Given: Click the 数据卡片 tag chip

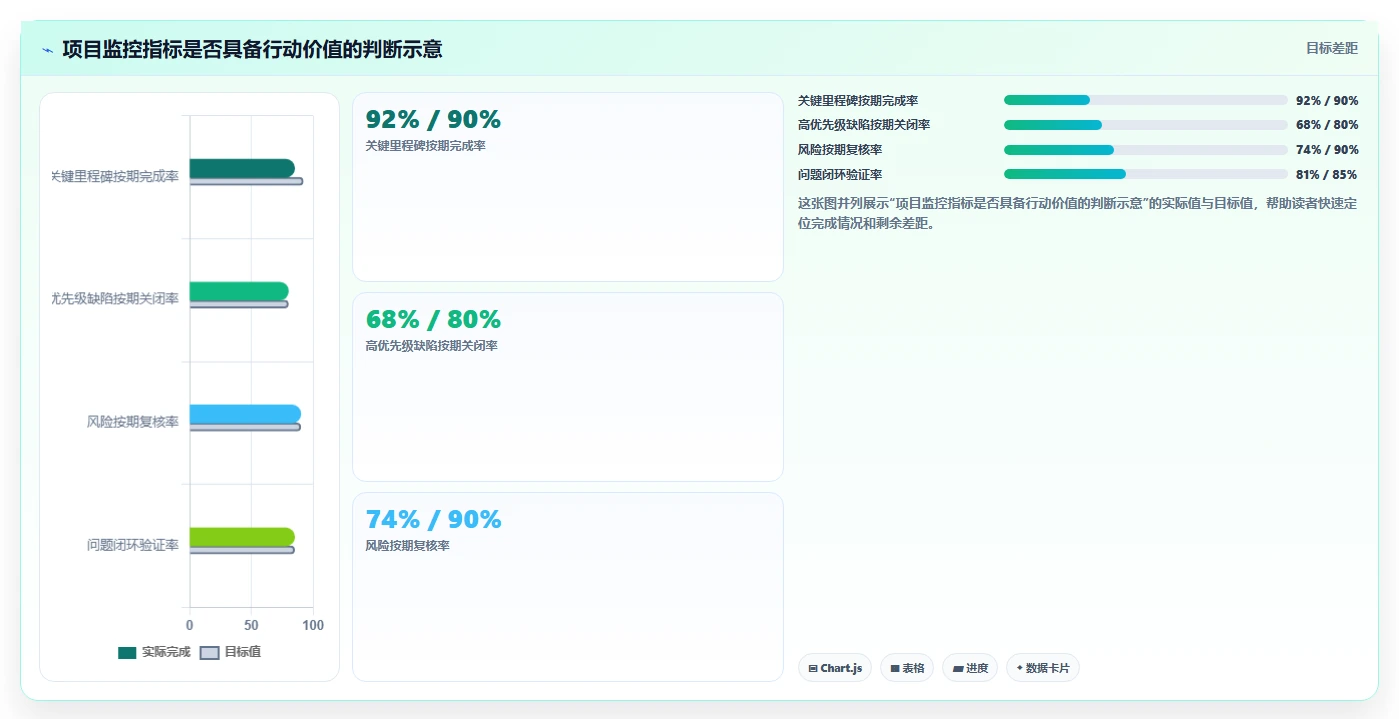Looking at the screenshot, I should click(1043, 668).
